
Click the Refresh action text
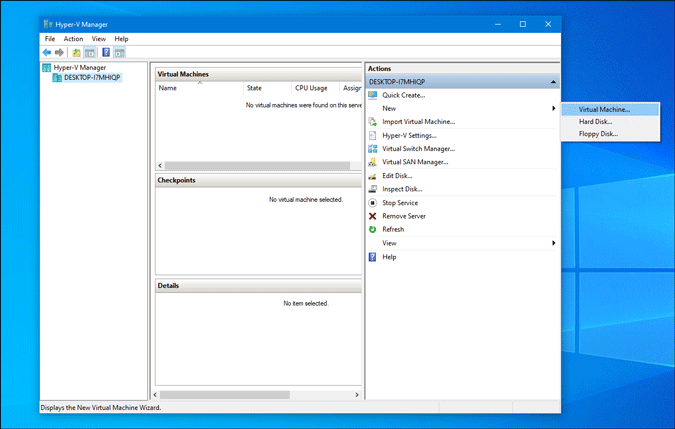(x=393, y=229)
